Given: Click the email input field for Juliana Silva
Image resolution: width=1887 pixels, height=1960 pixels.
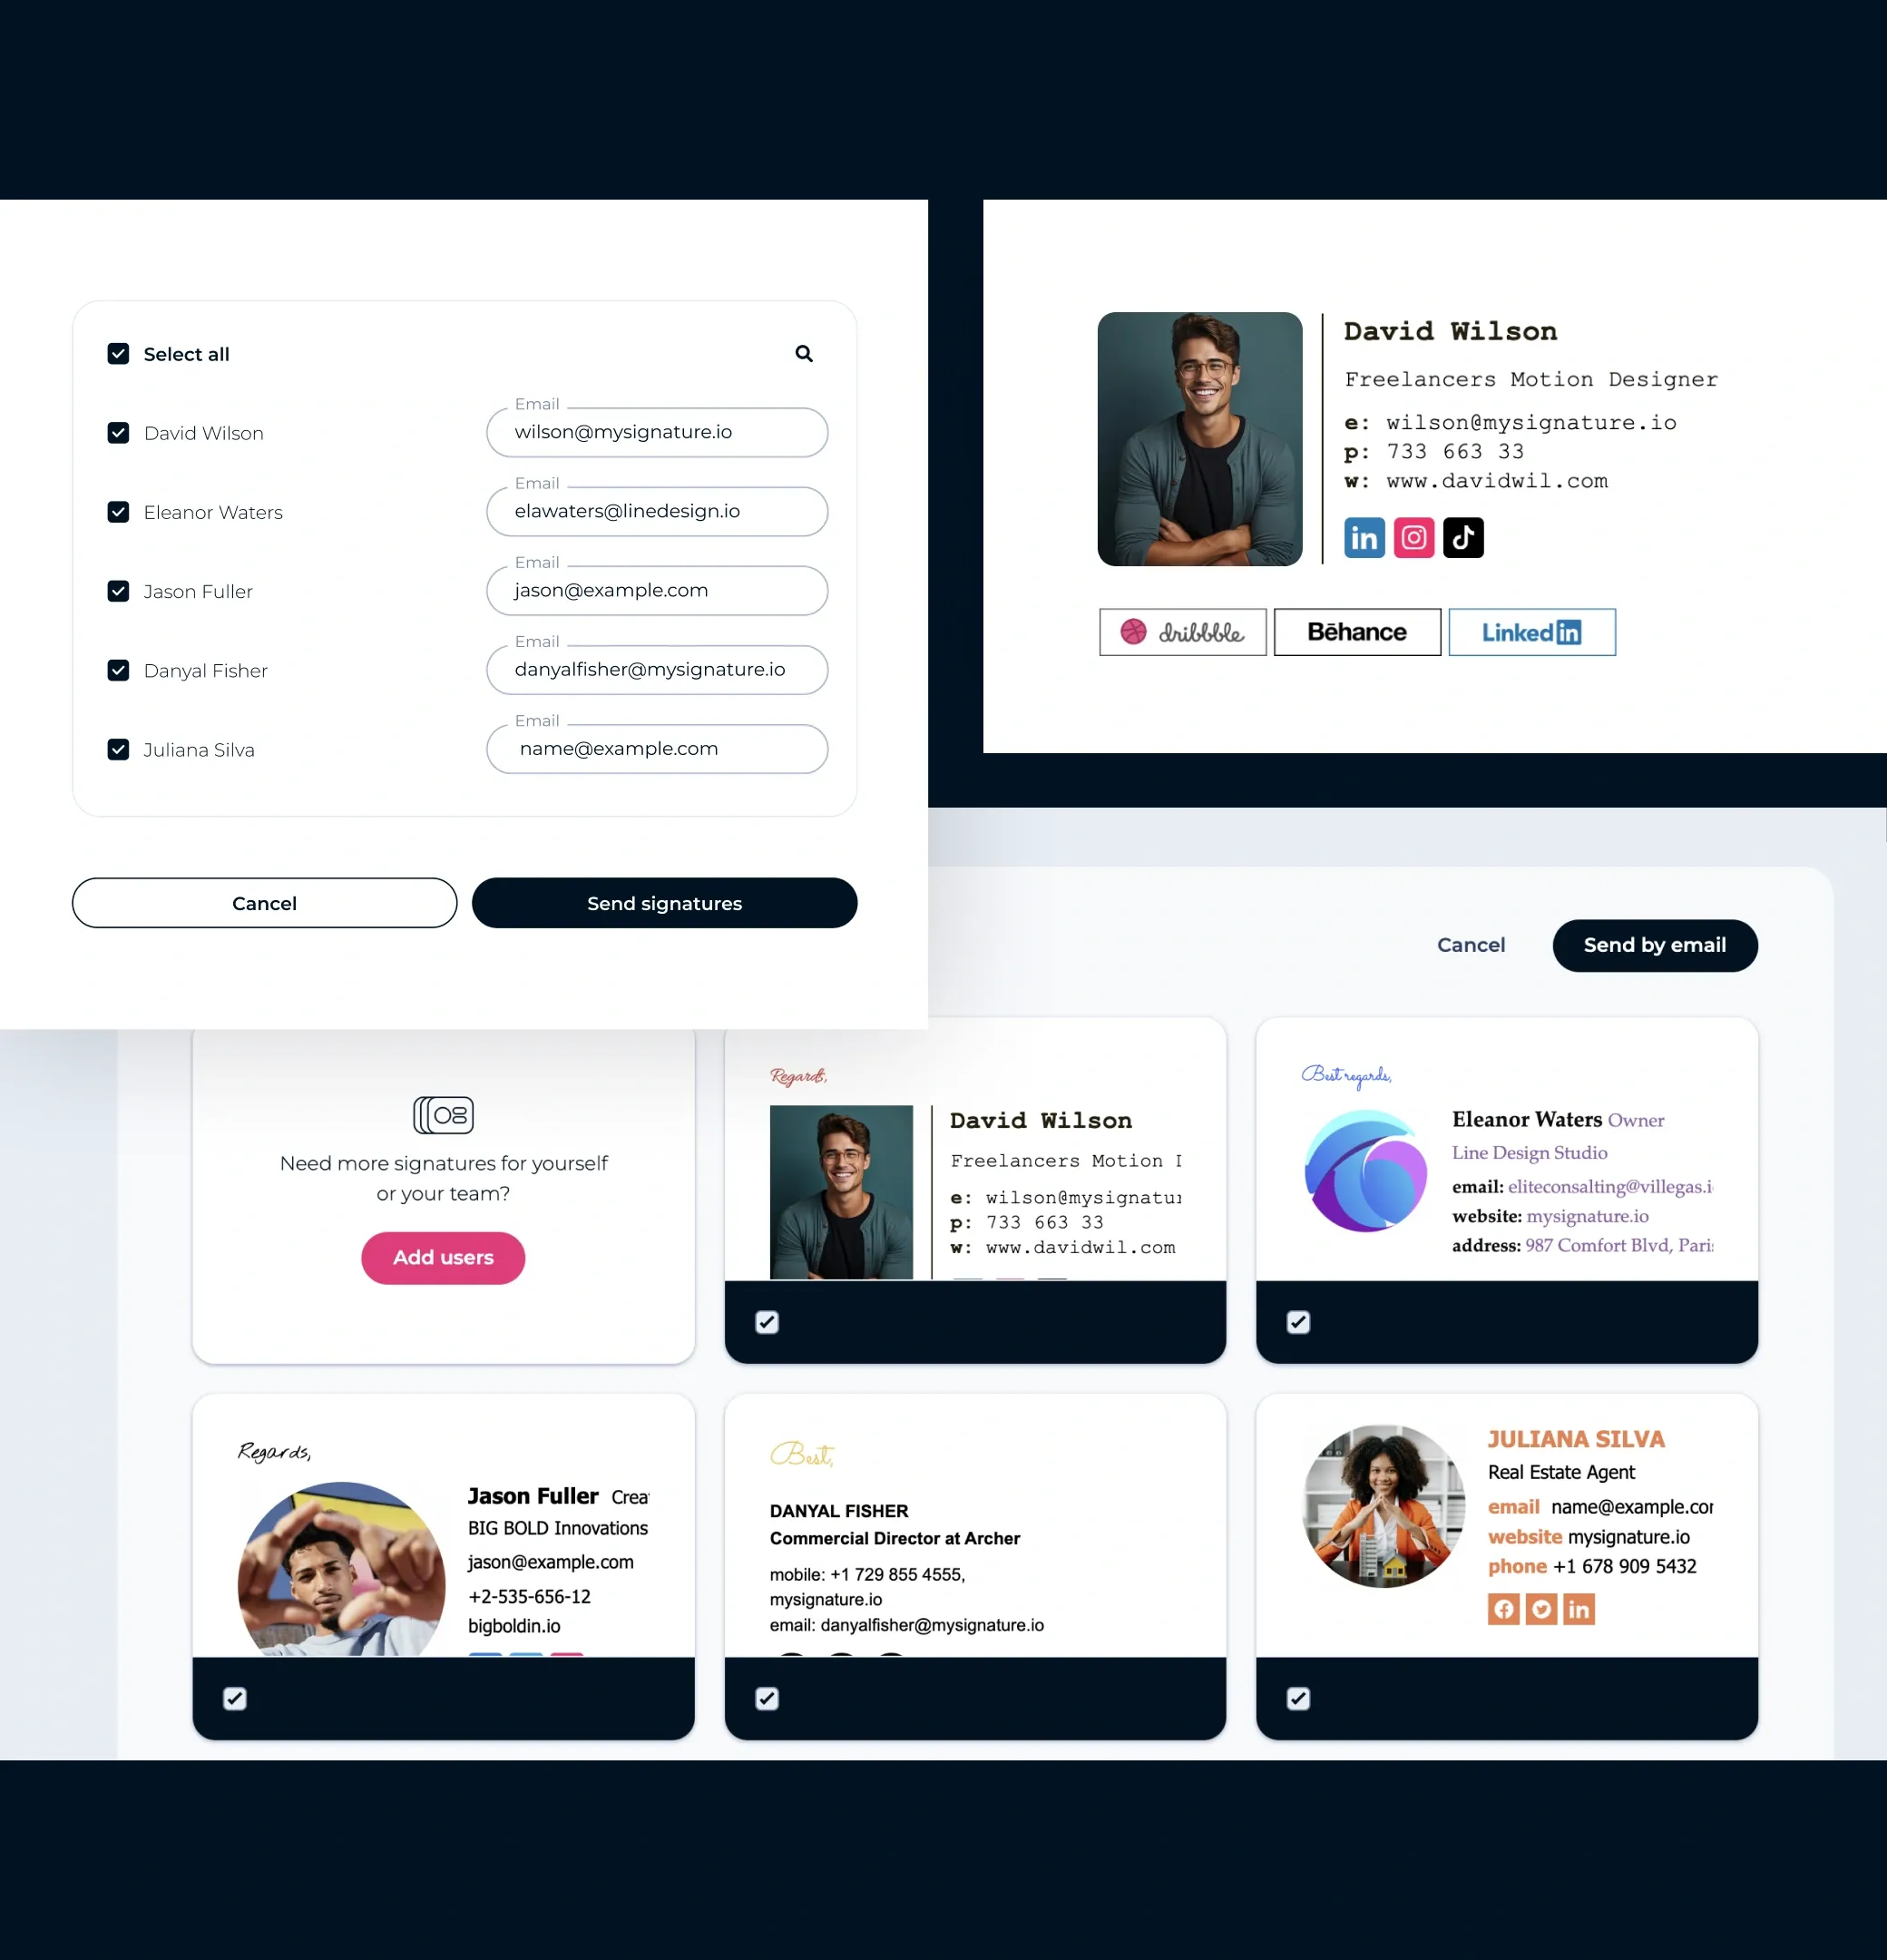Looking at the screenshot, I should click(x=656, y=748).
